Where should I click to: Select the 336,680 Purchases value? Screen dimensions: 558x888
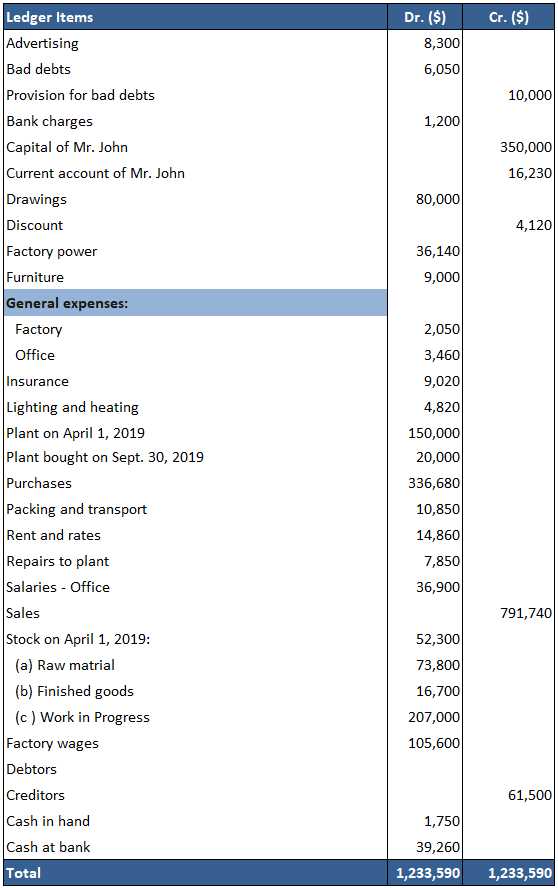click(x=434, y=484)
